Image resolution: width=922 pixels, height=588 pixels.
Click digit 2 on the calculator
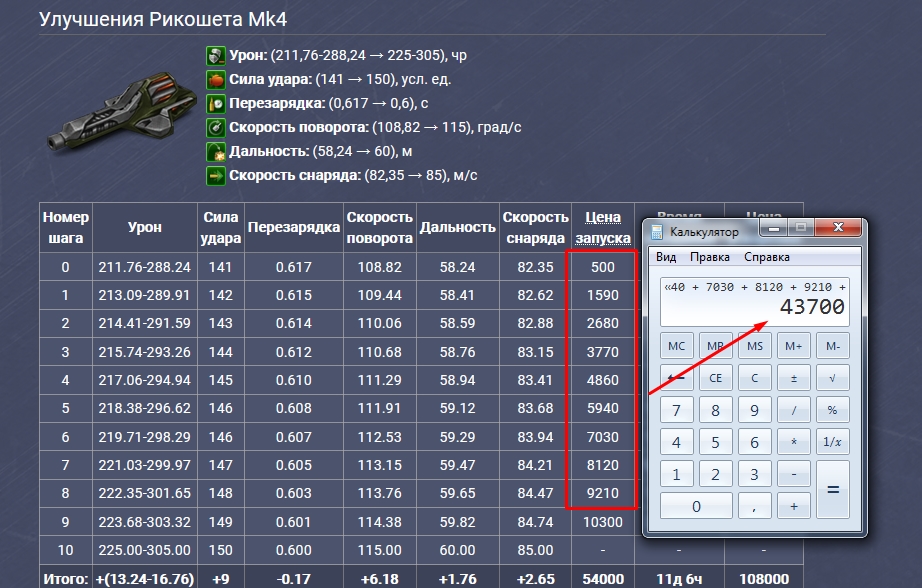tap(716, 474)
